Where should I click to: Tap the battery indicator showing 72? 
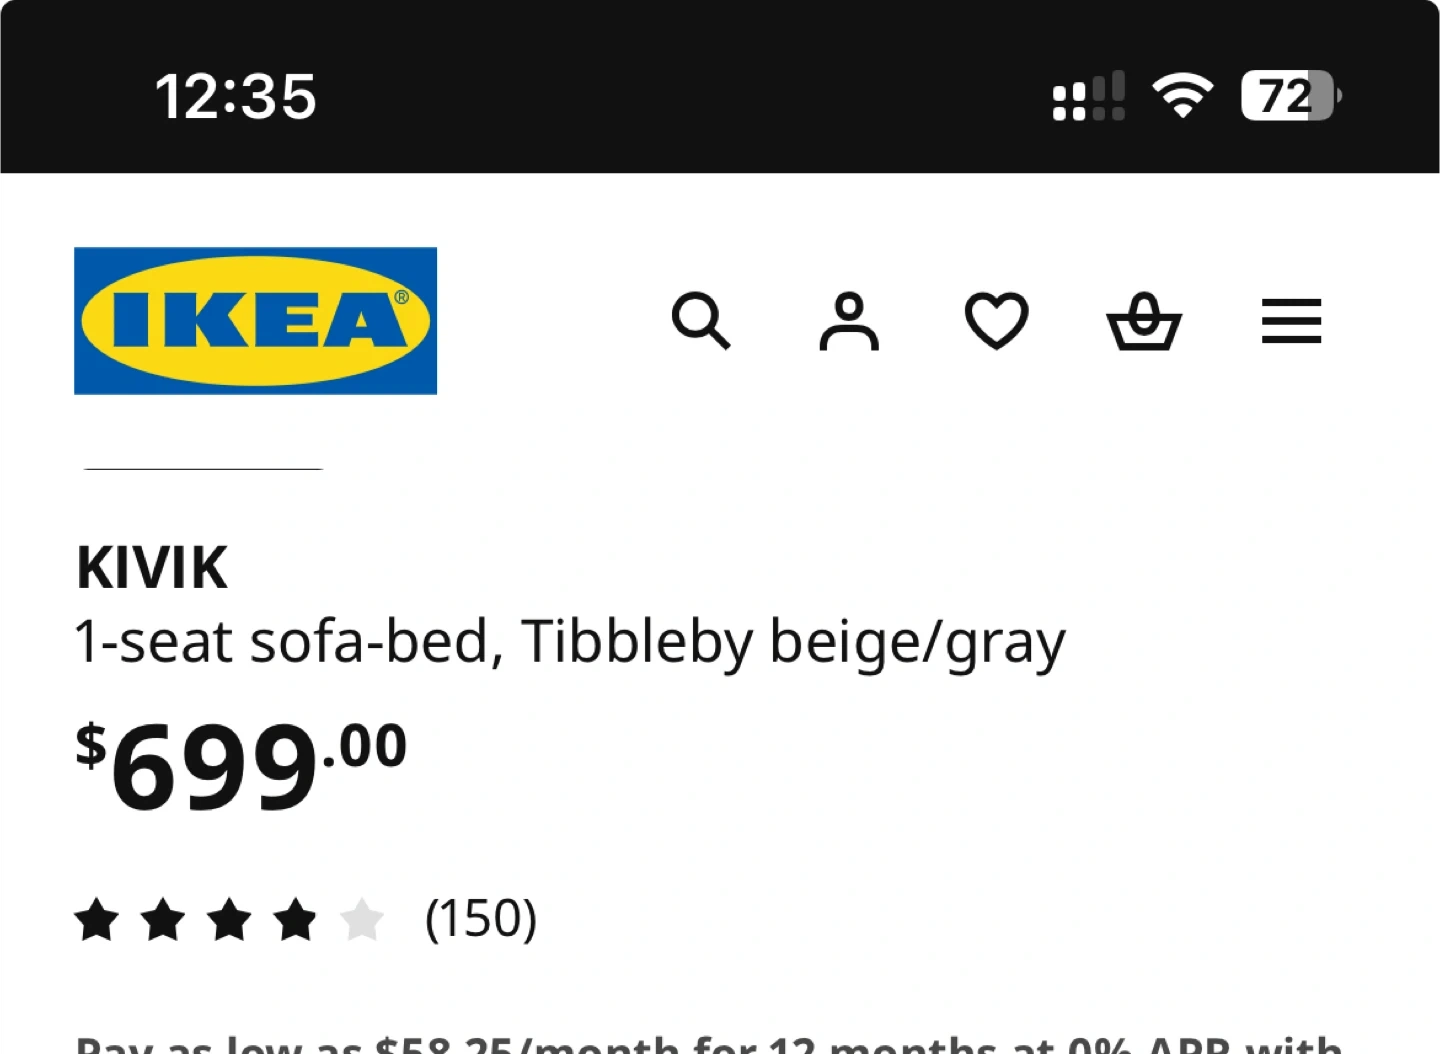[x=1291, y=96]
